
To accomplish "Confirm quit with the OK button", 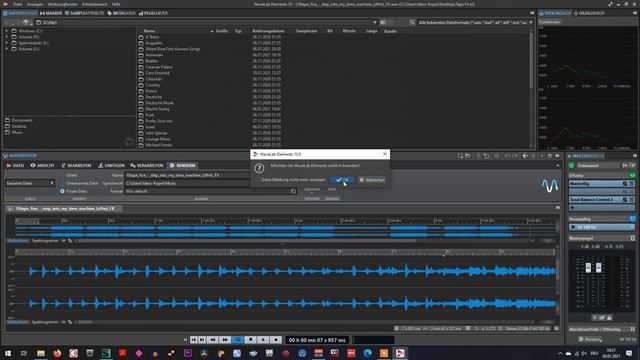I will [342, 180].
